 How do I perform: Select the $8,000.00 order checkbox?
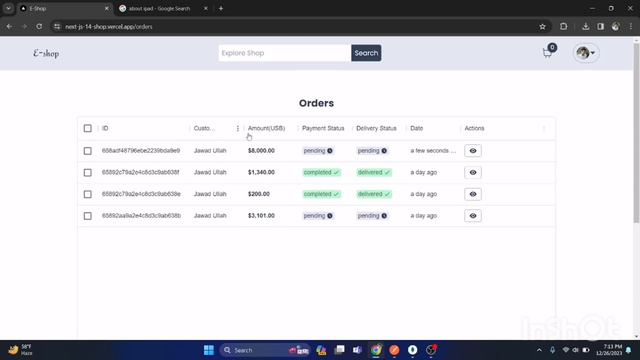pyautogui.click(x=87, y=151)
